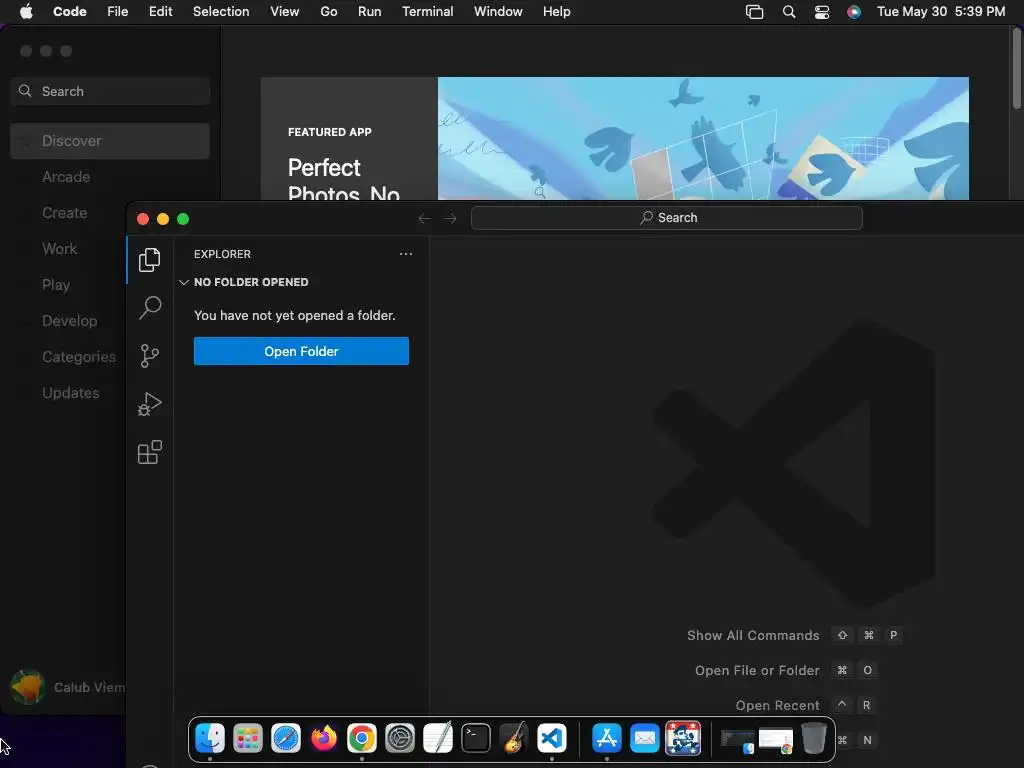Go forward with the right arrow
Image resolution: width=1024 pixels, height=768 pixels.
tap(451, 218)
